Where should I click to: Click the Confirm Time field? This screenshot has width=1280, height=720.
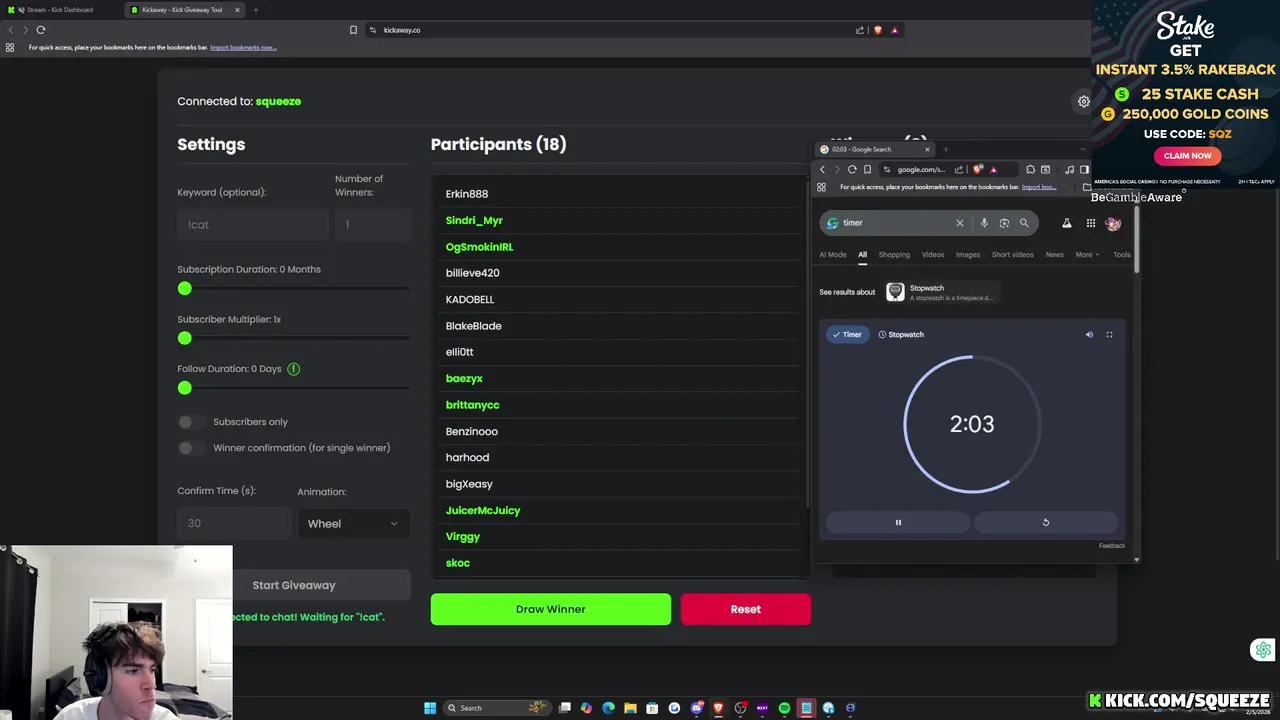tap(232, 524)
